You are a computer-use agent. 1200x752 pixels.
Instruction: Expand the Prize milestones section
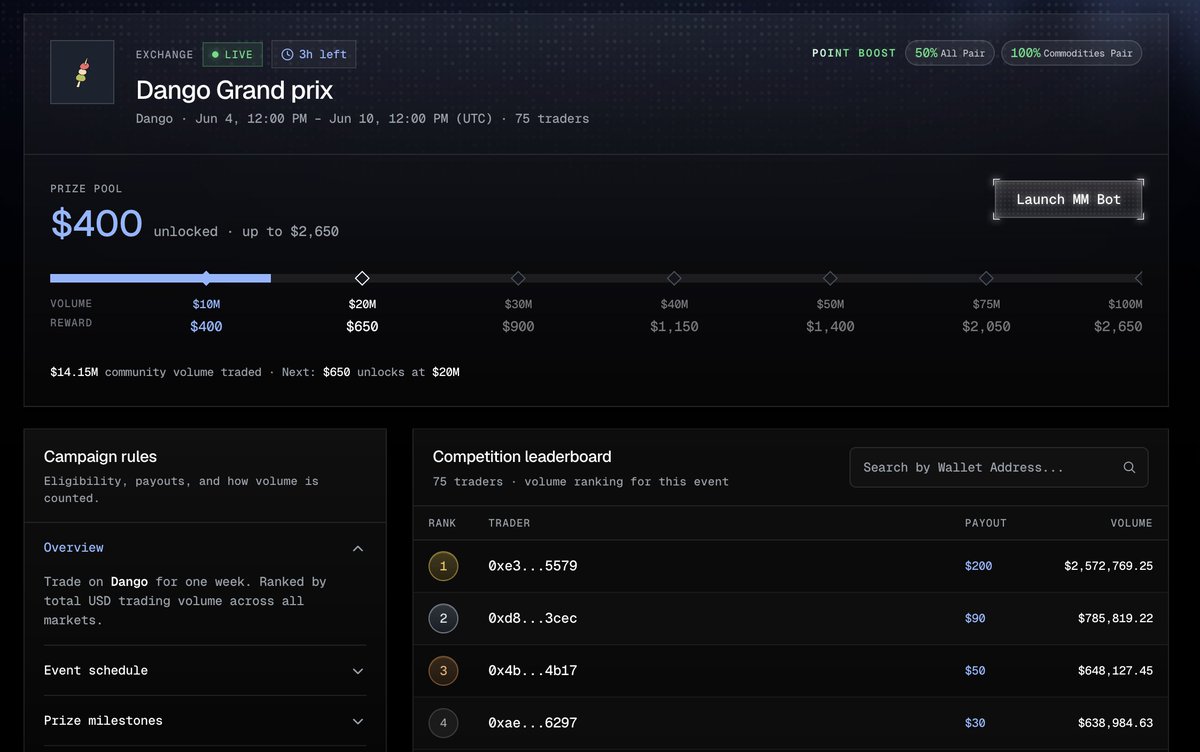(x=358, y=721)
